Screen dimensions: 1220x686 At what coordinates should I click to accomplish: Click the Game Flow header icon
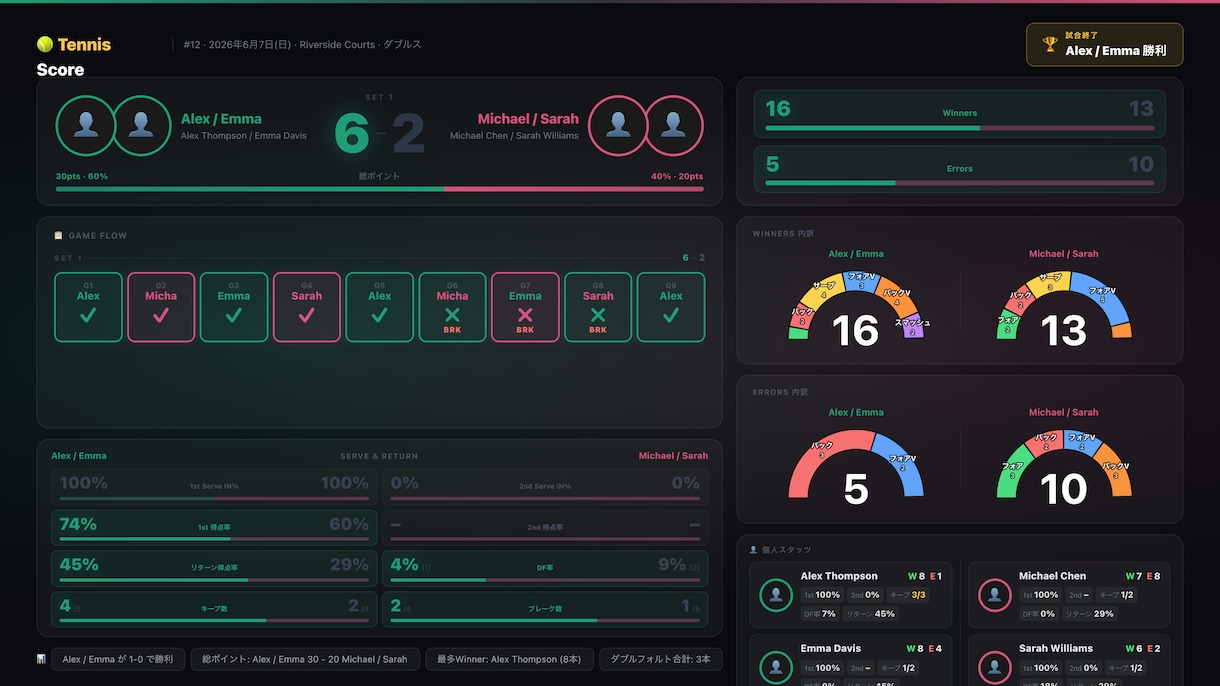58,236
